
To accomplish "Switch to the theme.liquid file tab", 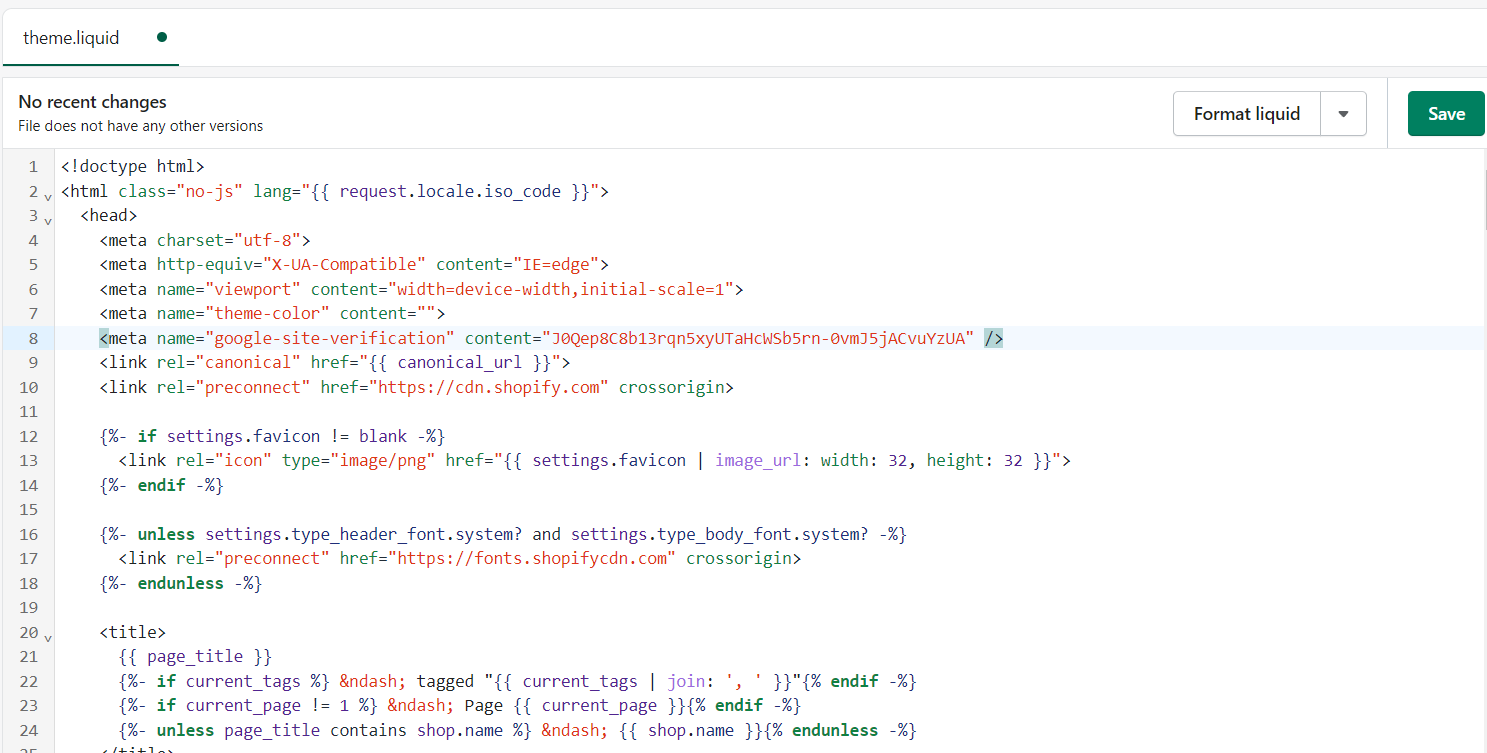I will pyautogui.click(x=71, y=38).
